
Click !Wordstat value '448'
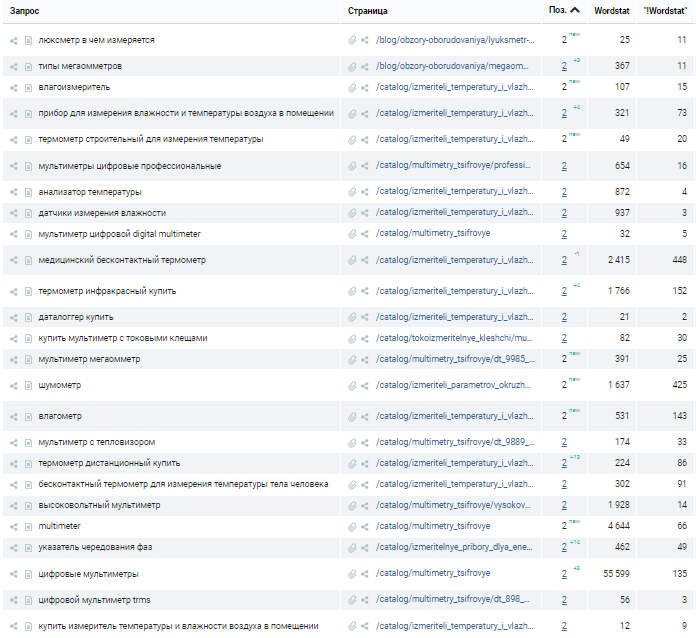(x=680, y=260)
